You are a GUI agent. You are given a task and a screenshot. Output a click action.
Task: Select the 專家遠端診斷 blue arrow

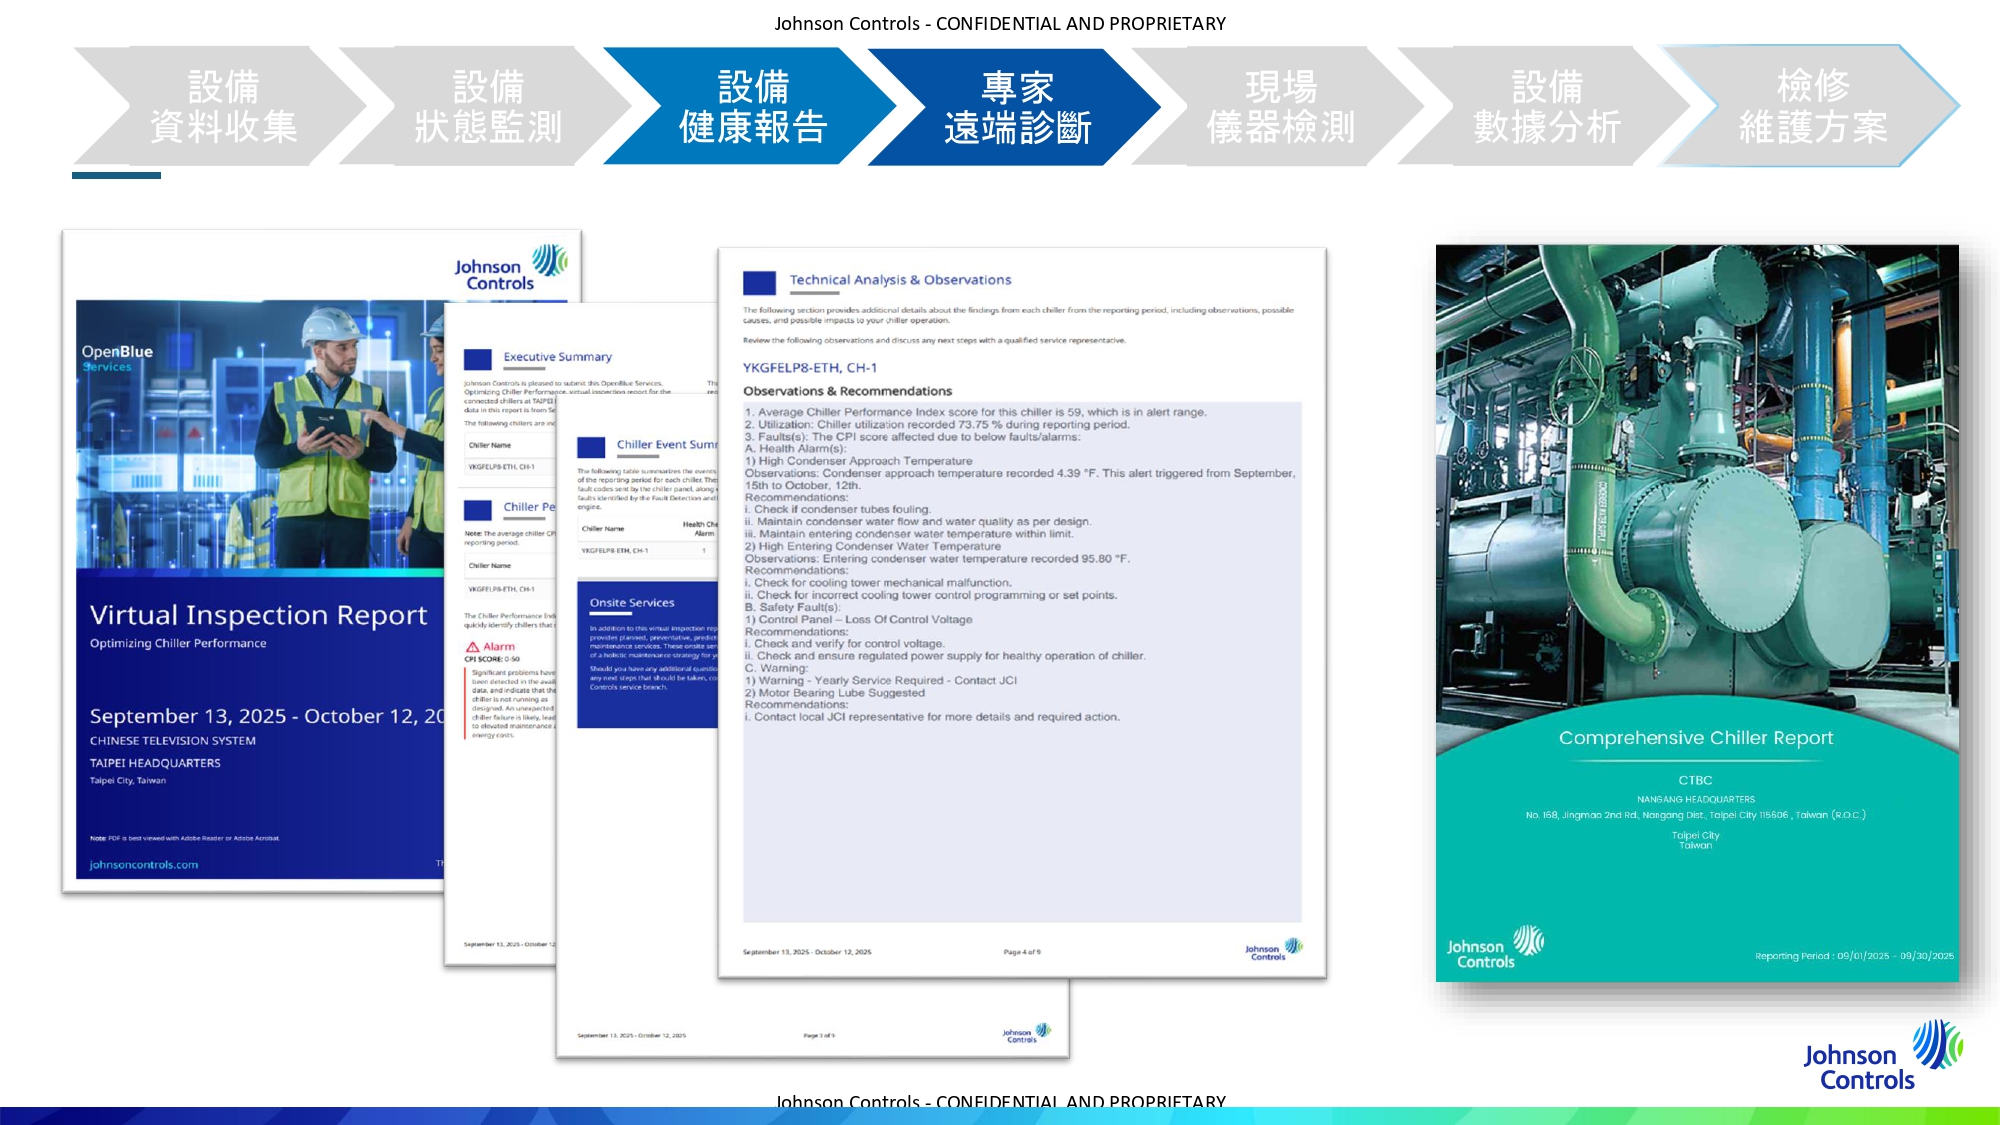(1016, 106)
